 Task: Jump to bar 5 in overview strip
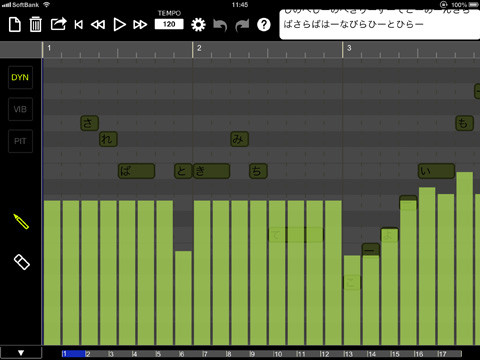158,354
